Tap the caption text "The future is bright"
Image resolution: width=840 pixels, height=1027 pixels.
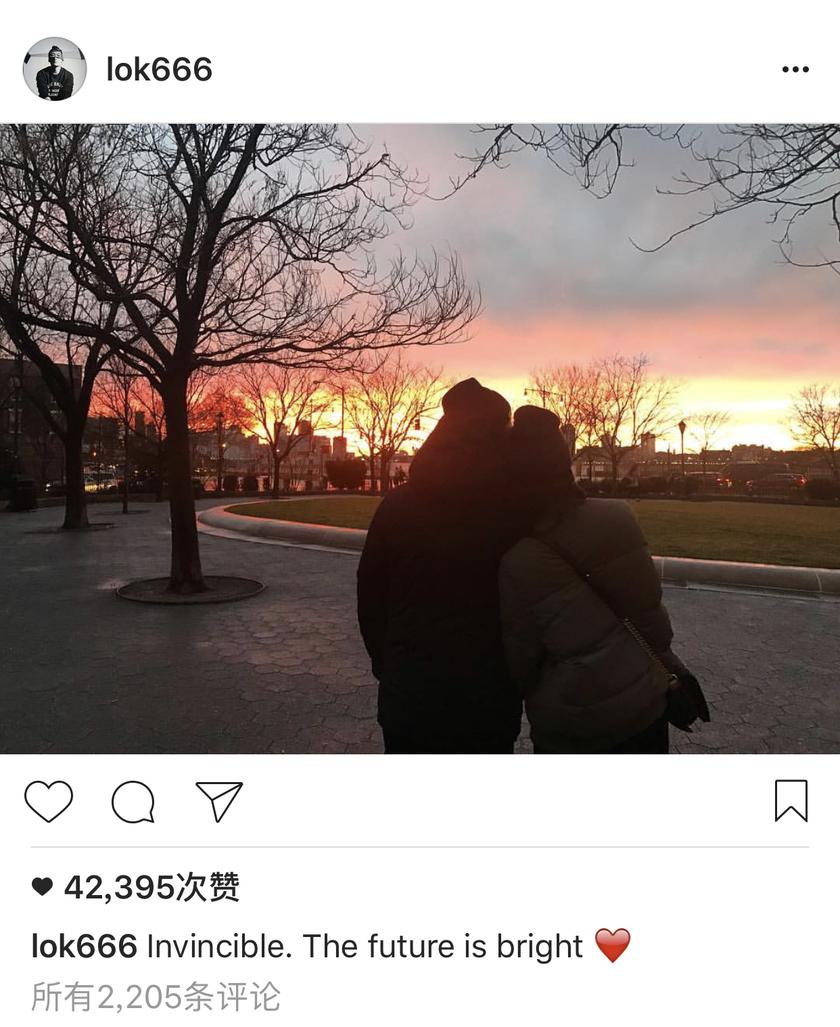tap(443, 946)
